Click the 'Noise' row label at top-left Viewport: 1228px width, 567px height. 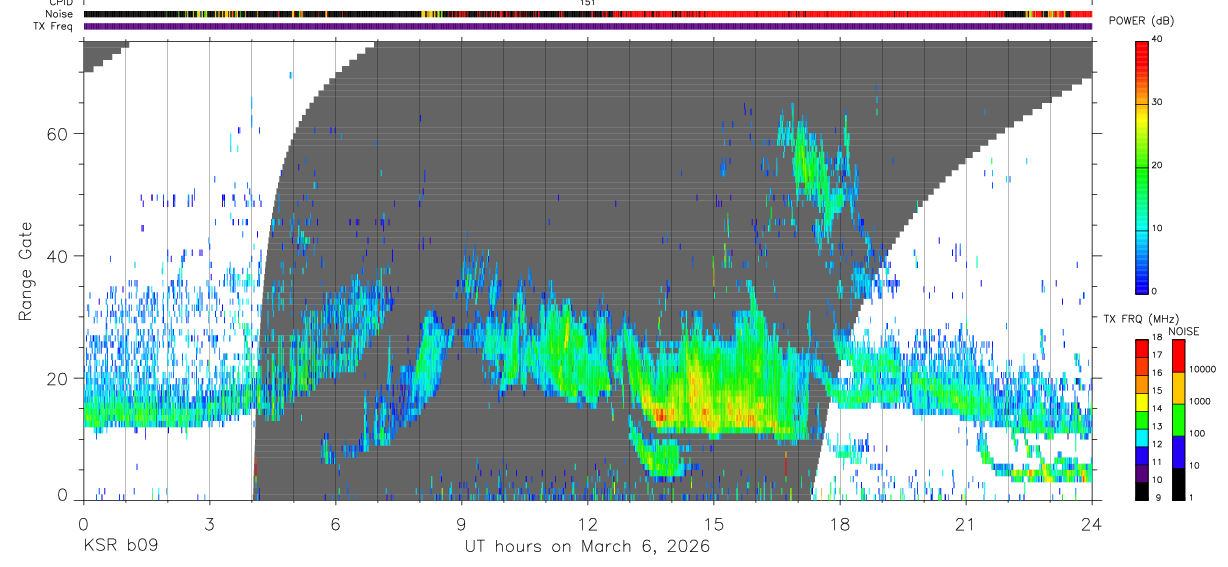point(59,14)
